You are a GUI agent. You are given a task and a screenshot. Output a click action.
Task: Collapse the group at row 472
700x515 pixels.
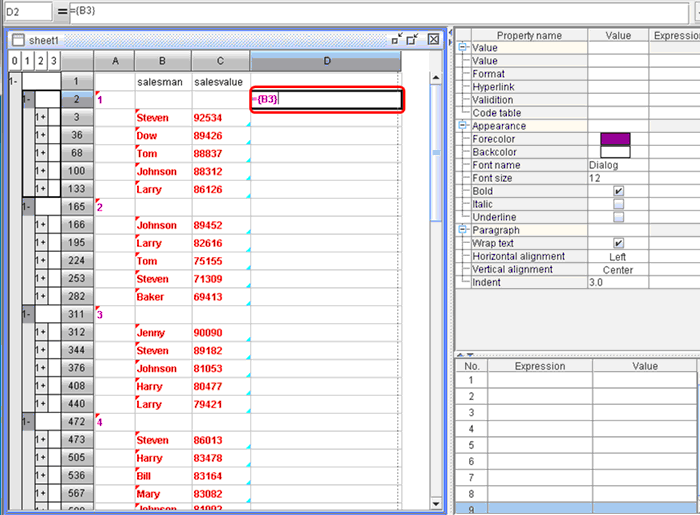point(28,422)
